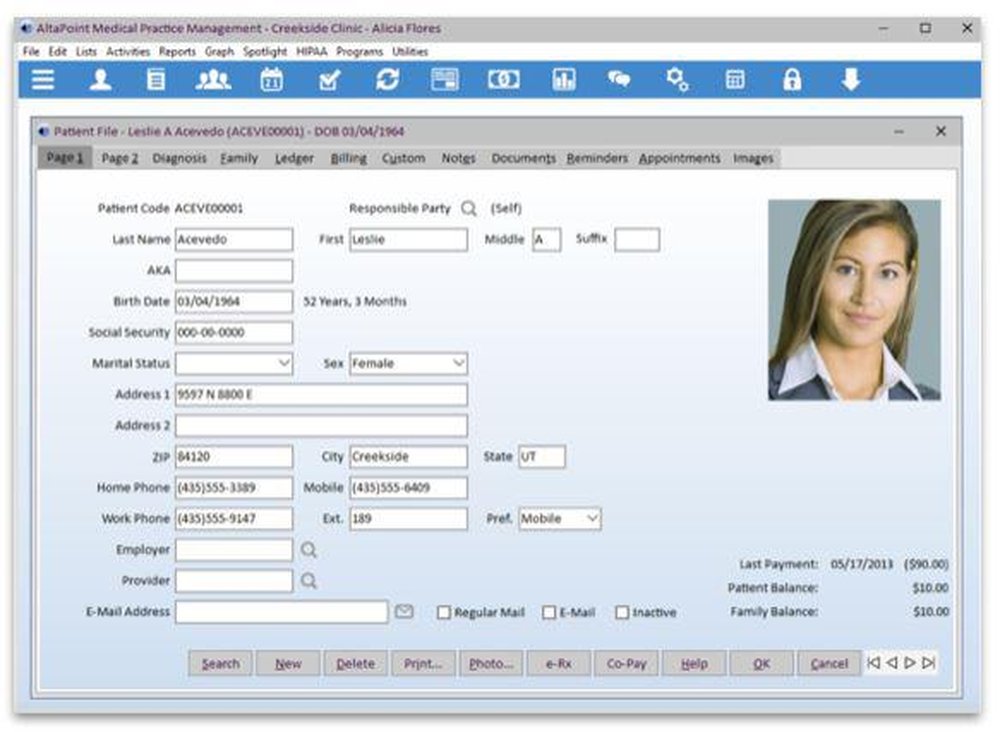The height and width of the screenshot is (732, 1000).
Task: Click the Delete button
Action: click(x=356, y=664)
